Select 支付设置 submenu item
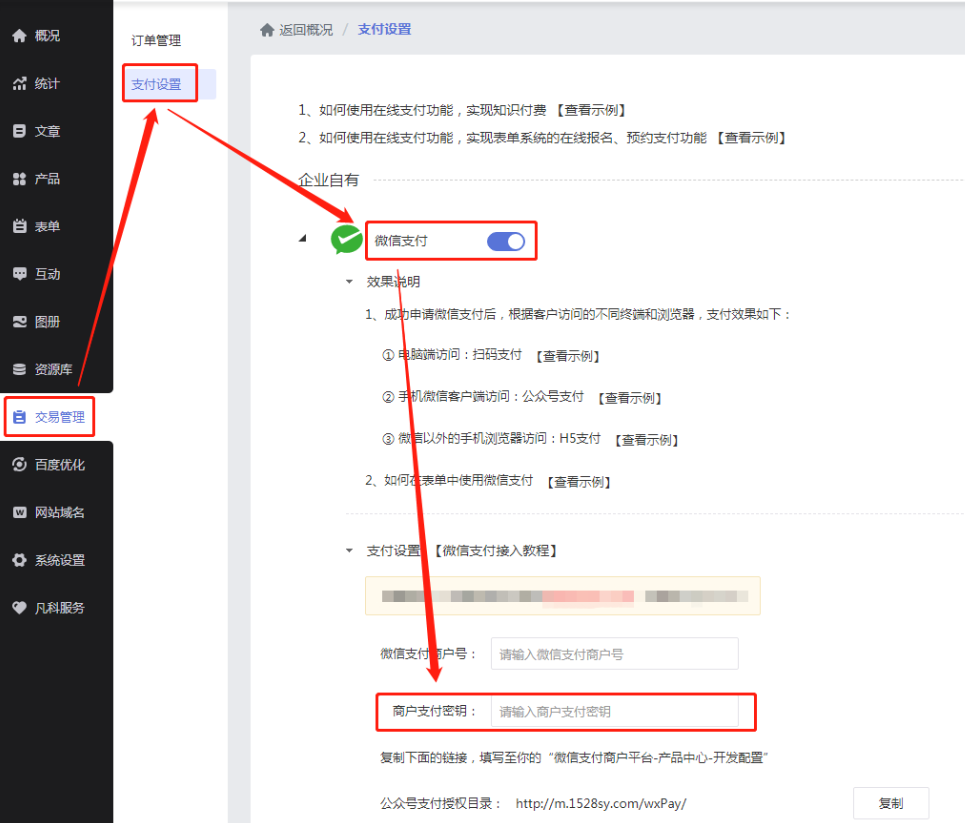Viewport: 965px width, 823px height. (156, 84)
